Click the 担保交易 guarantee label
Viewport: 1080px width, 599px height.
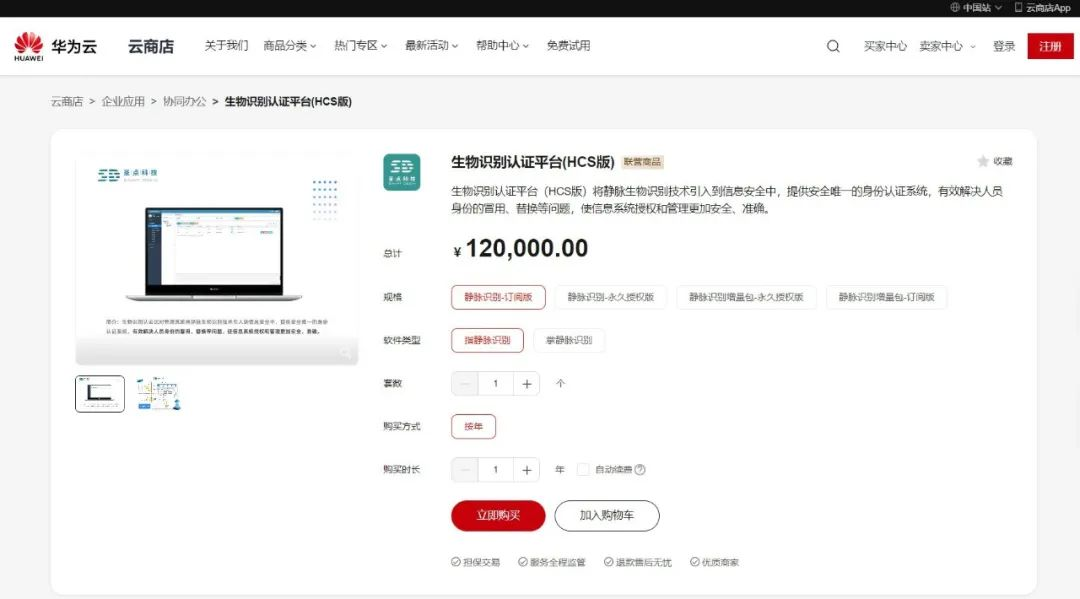[475, 563]
